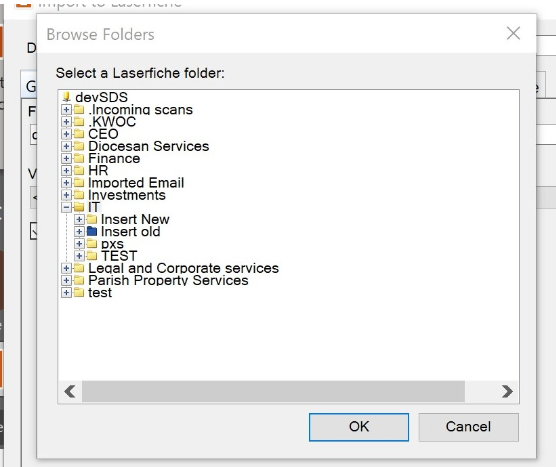Expand the pxs subfolder
The height and width of the screenshot is (467, 556).
(79, 244)
